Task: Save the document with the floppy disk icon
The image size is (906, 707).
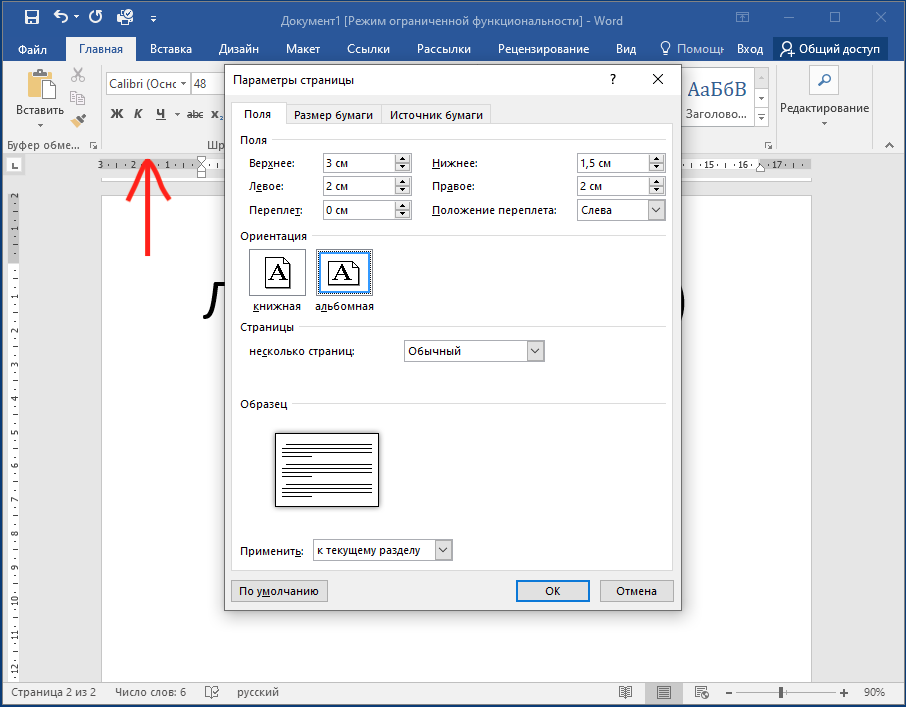Action: point(32,17)
